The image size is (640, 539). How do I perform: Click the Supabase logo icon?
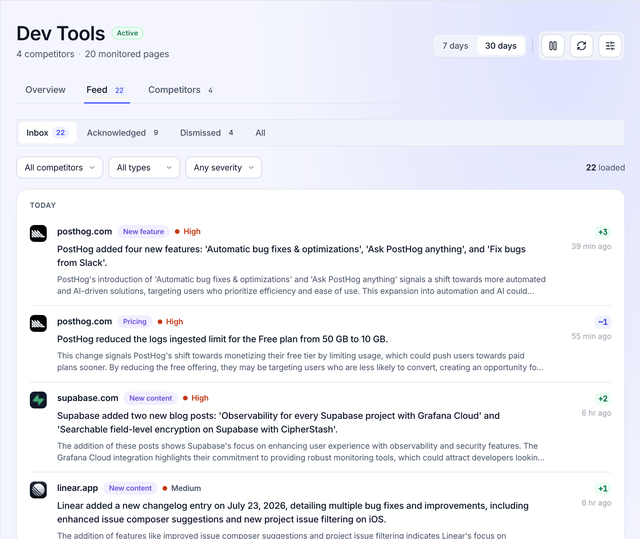(38, 400)
